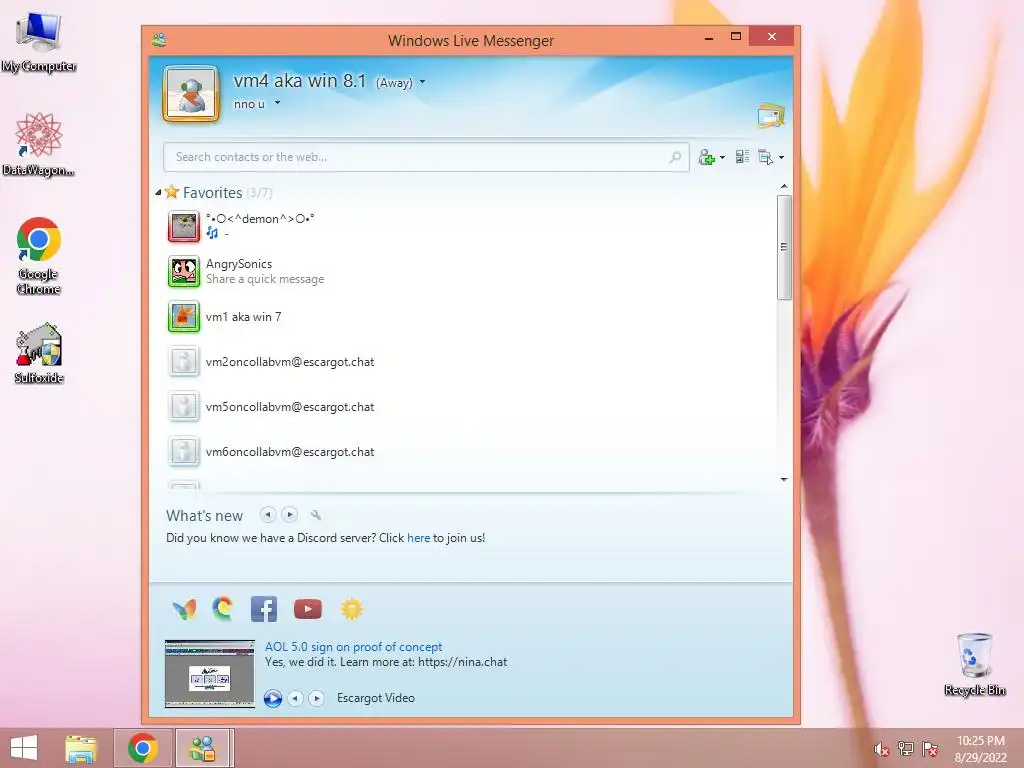
Task: Click the contact list scroll up arrow
Action: tap(784, 187)
